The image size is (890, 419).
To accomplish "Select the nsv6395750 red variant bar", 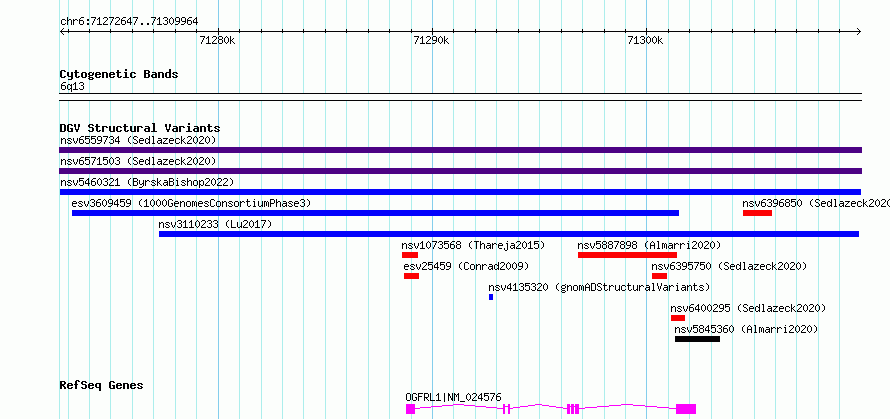I will 660,276.
